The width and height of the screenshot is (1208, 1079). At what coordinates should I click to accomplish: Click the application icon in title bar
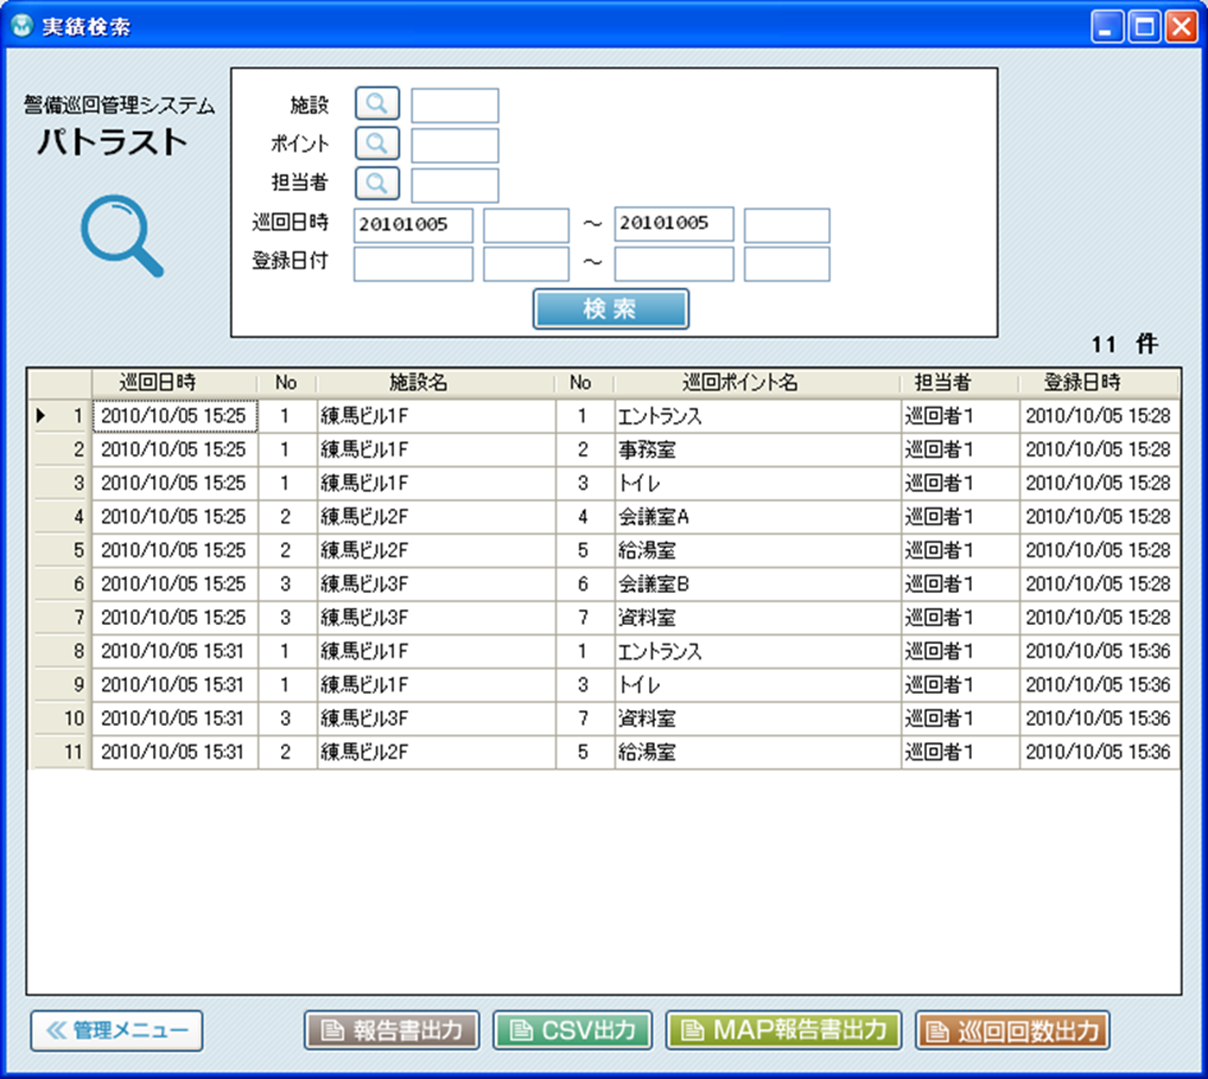[x=21, y=25]
